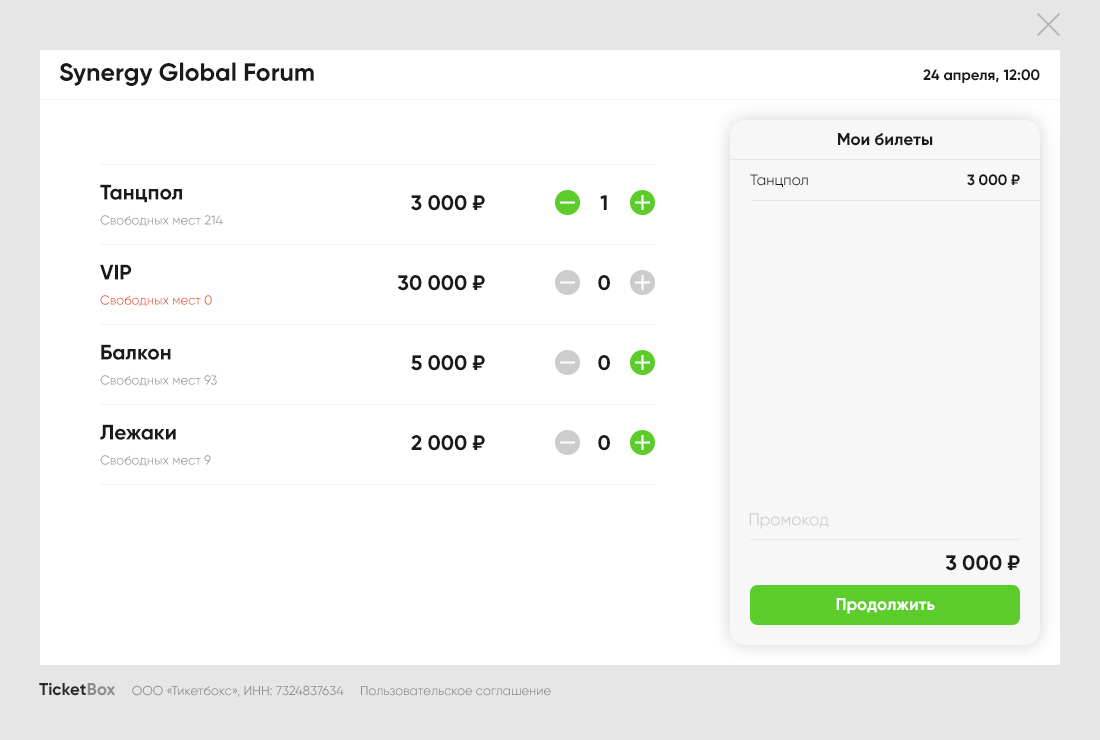Click the Танцпол ticket category name

tap(141, 193)
